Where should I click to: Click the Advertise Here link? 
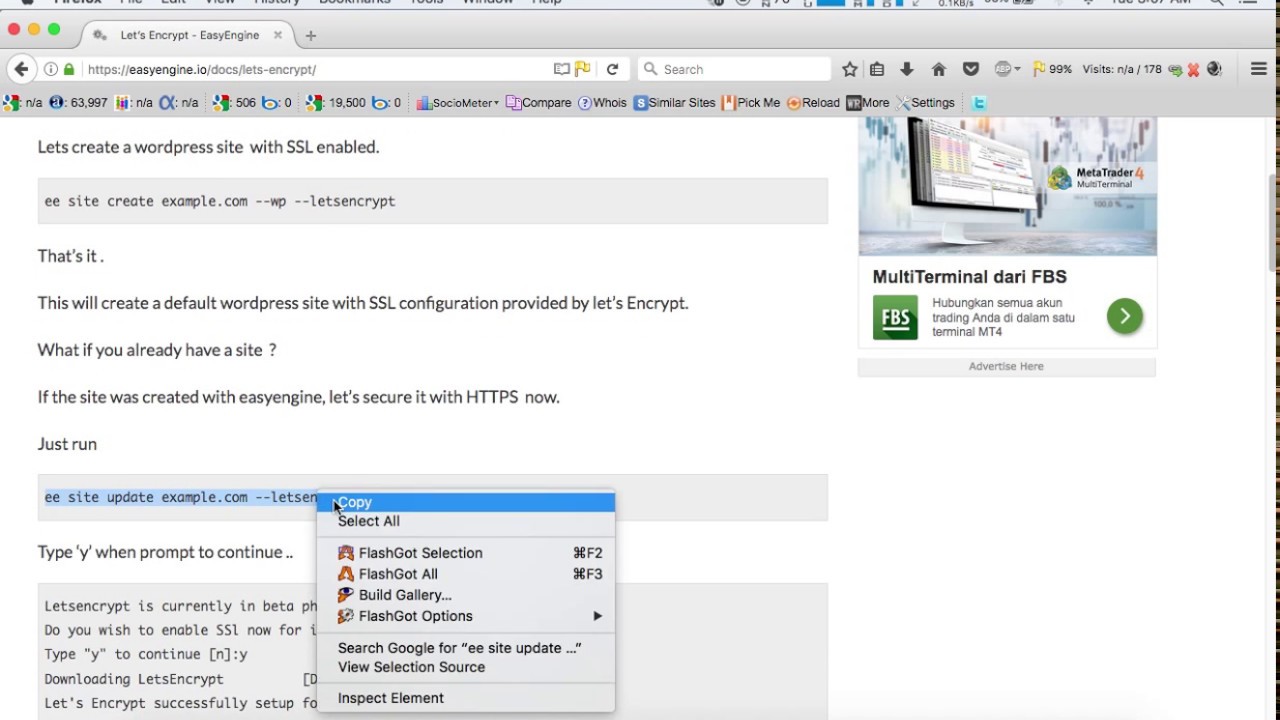pos(1006,366)
